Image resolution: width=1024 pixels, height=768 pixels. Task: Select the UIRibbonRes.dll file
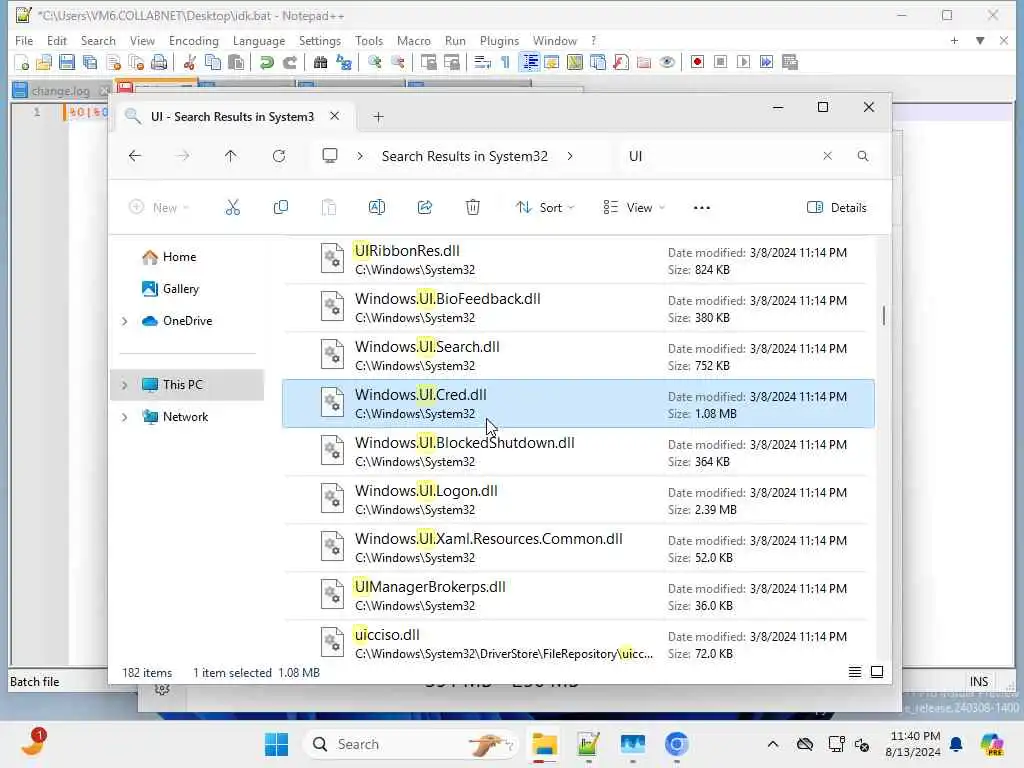(578, 259)
